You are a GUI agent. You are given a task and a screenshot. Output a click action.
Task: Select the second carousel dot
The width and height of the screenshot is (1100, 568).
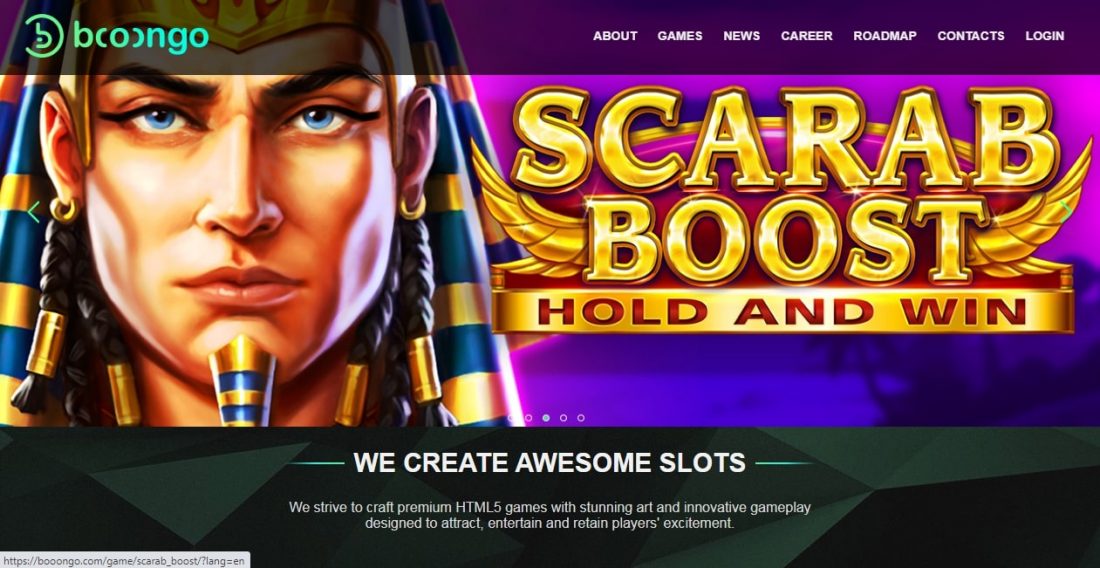point(528,418)
